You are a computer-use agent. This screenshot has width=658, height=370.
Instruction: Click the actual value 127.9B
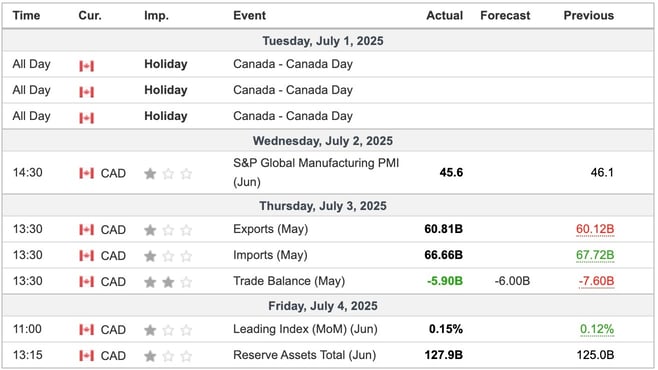444,355
